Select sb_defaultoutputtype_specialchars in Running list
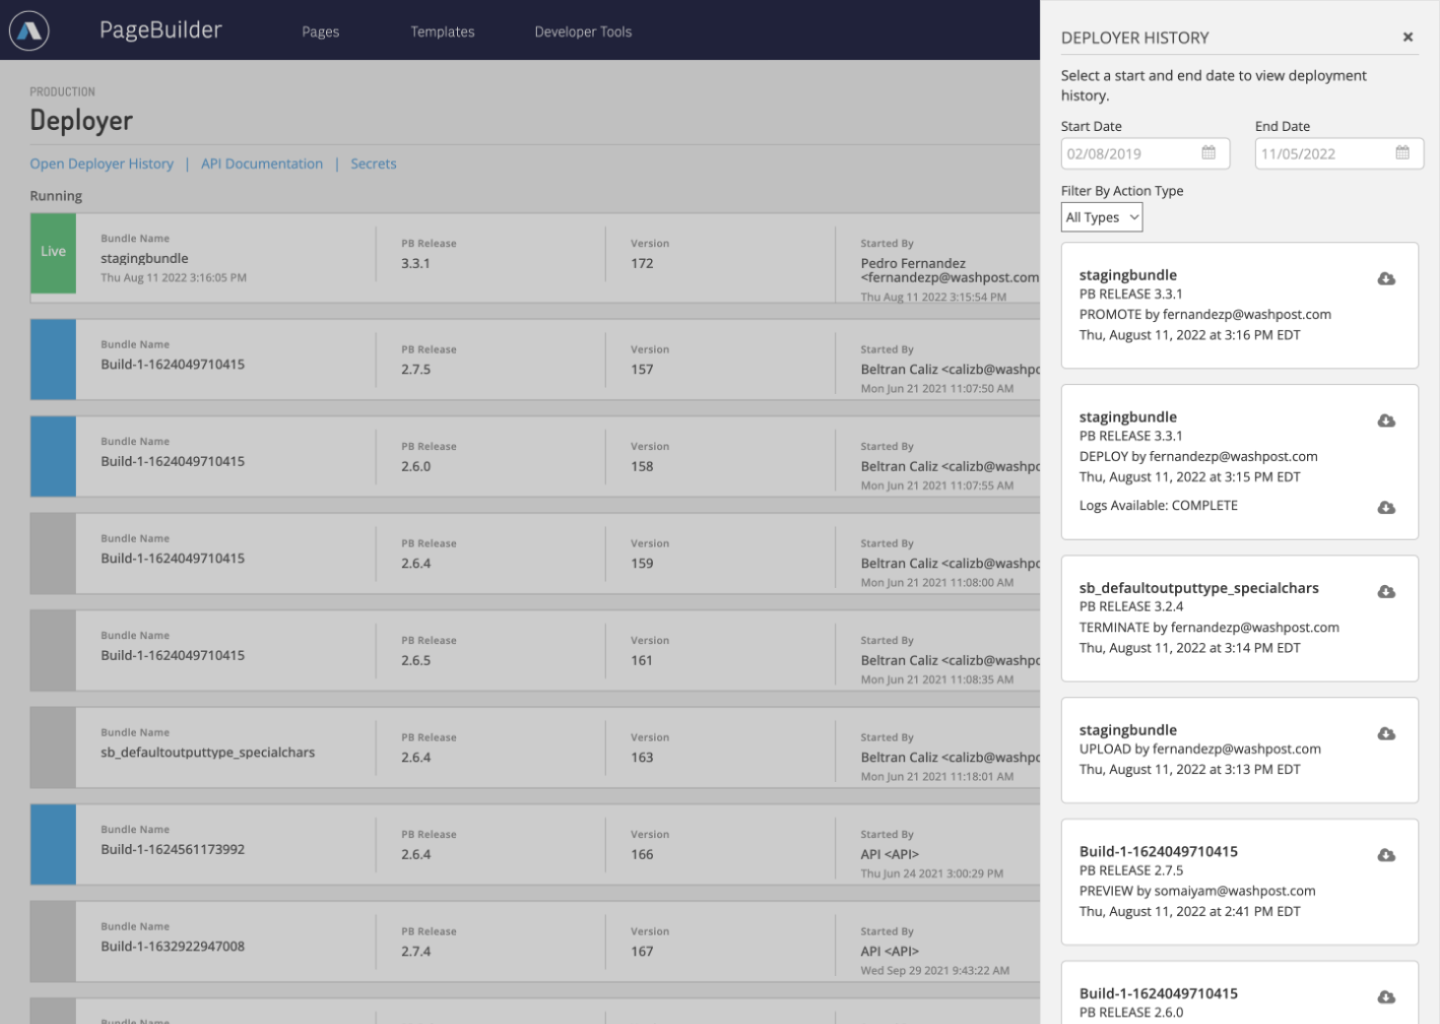 point(207,752)
